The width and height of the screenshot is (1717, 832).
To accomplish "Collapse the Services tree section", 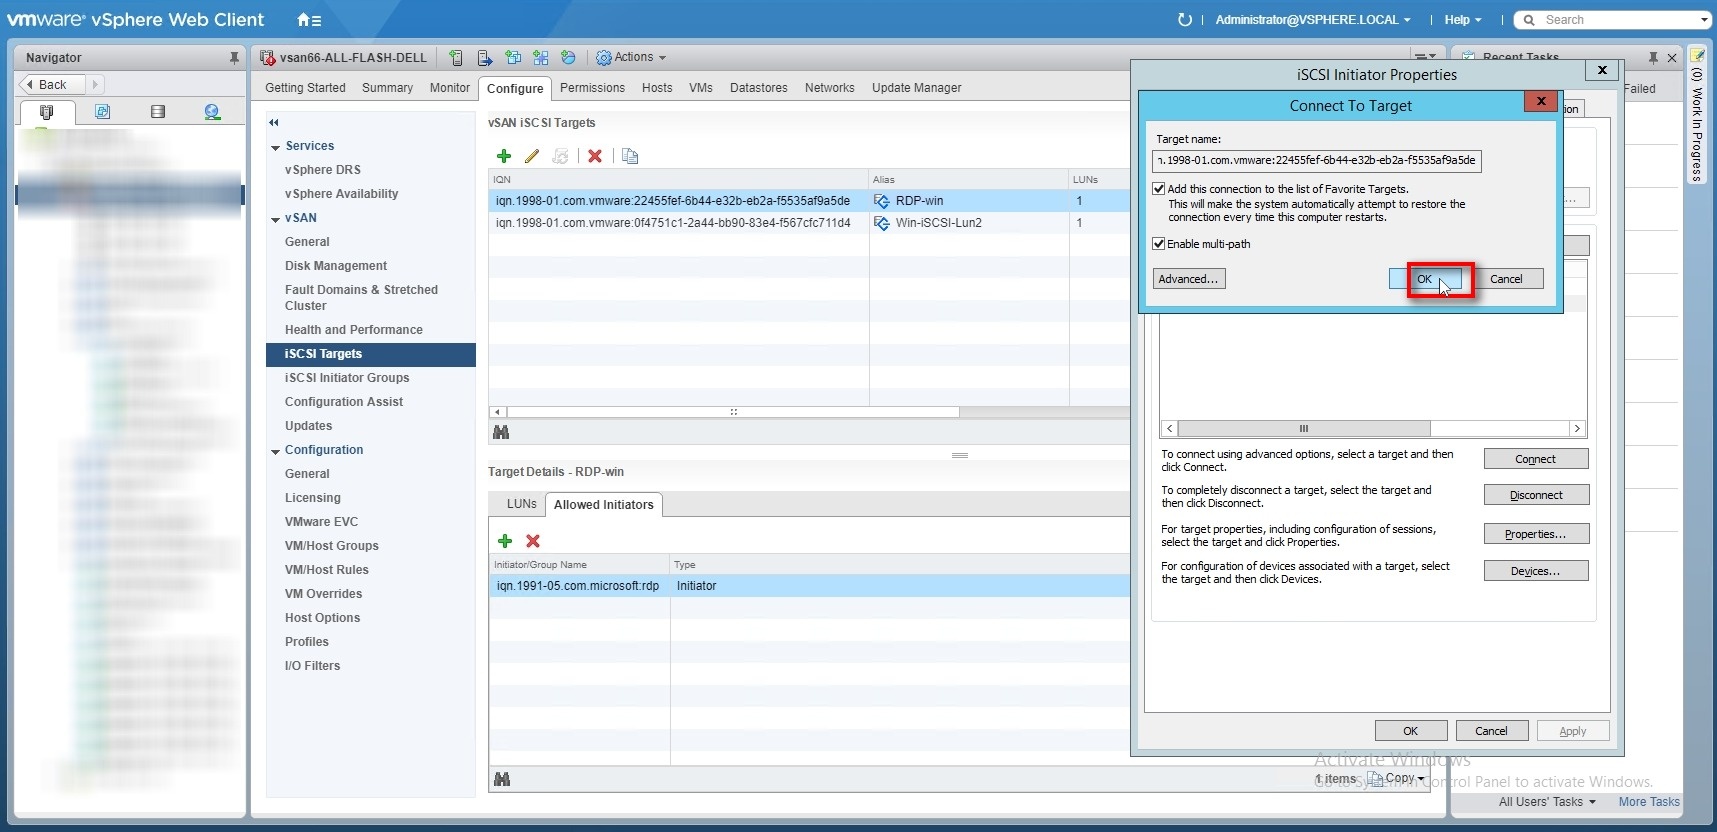I will [275, 147].
